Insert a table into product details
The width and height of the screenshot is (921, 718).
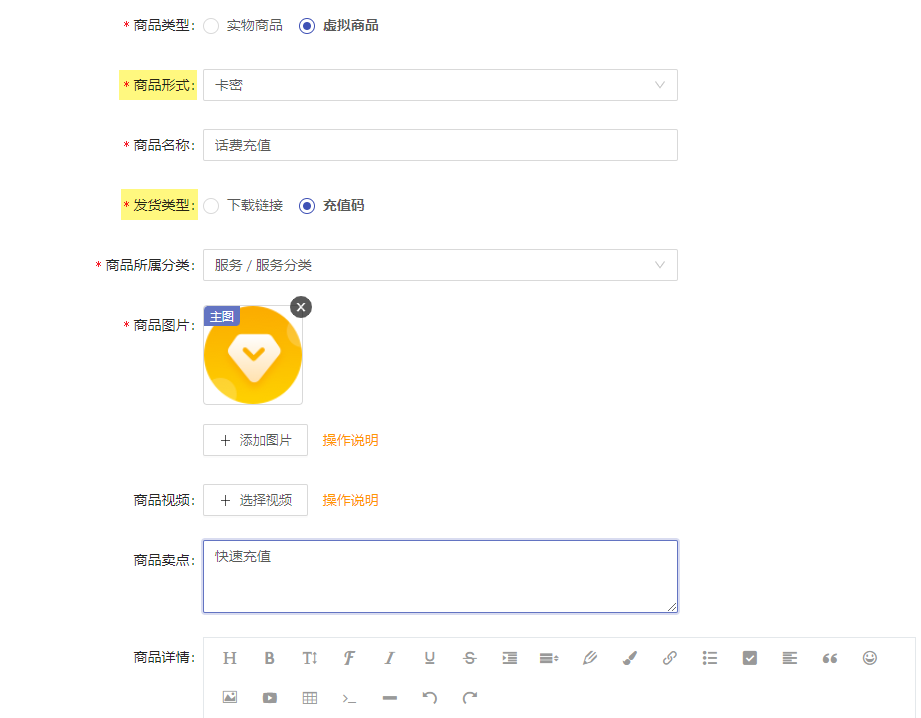pos(310,697)
